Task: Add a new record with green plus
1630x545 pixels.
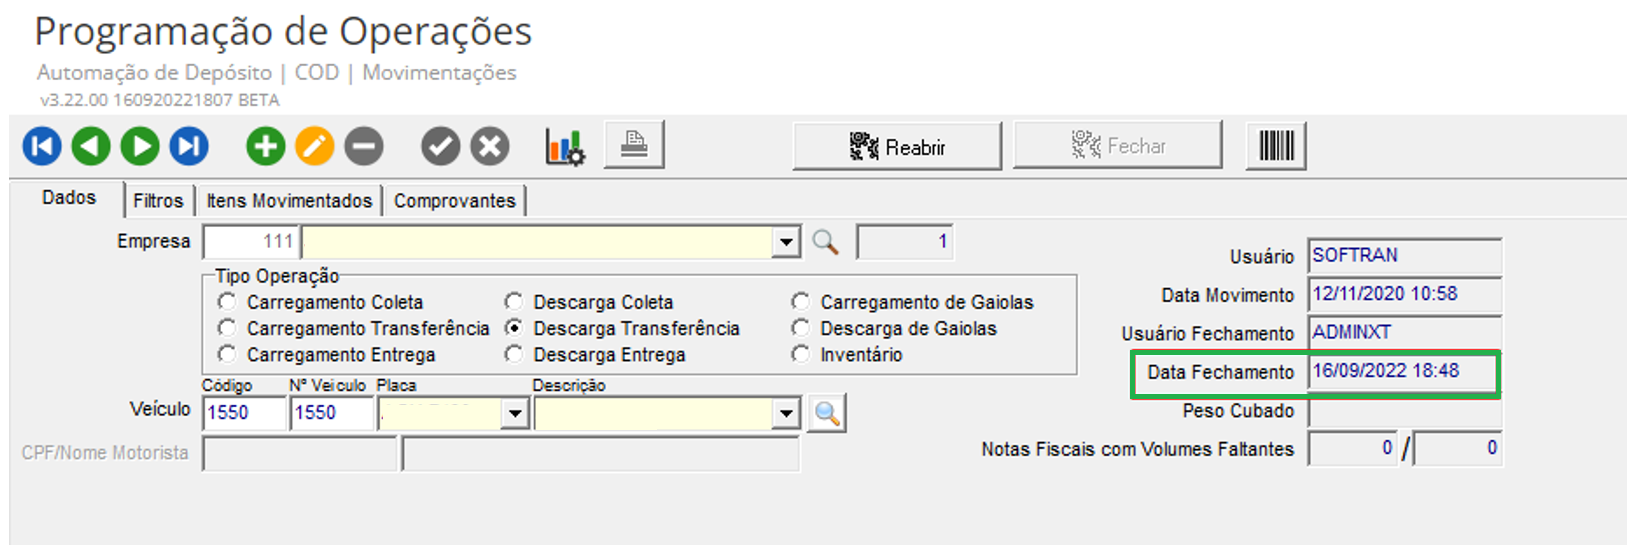Action: tap(265, 147)
